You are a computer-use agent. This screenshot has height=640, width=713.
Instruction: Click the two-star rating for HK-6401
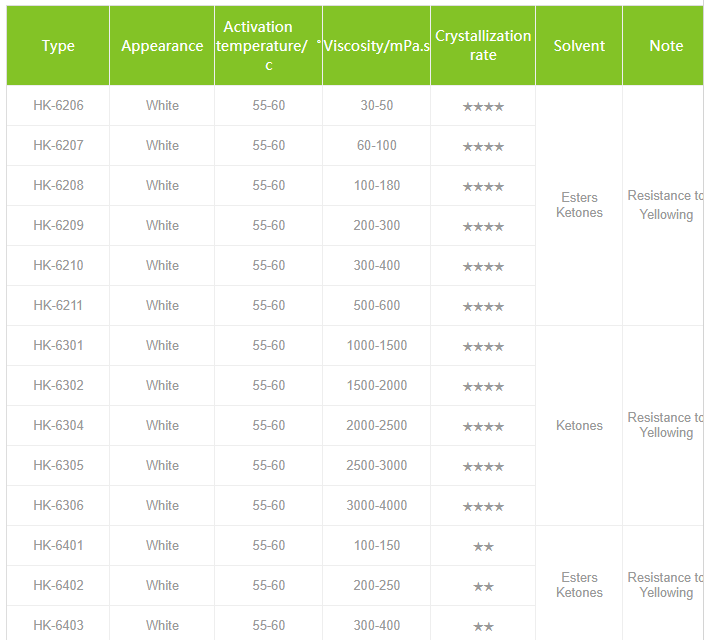[x=483, y=546]
